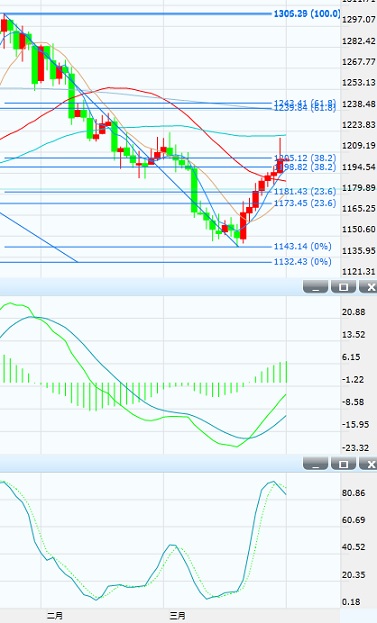Select the last MACD histogram bar
Viewport: 377px width, 623px height.
tap(286, 372)
